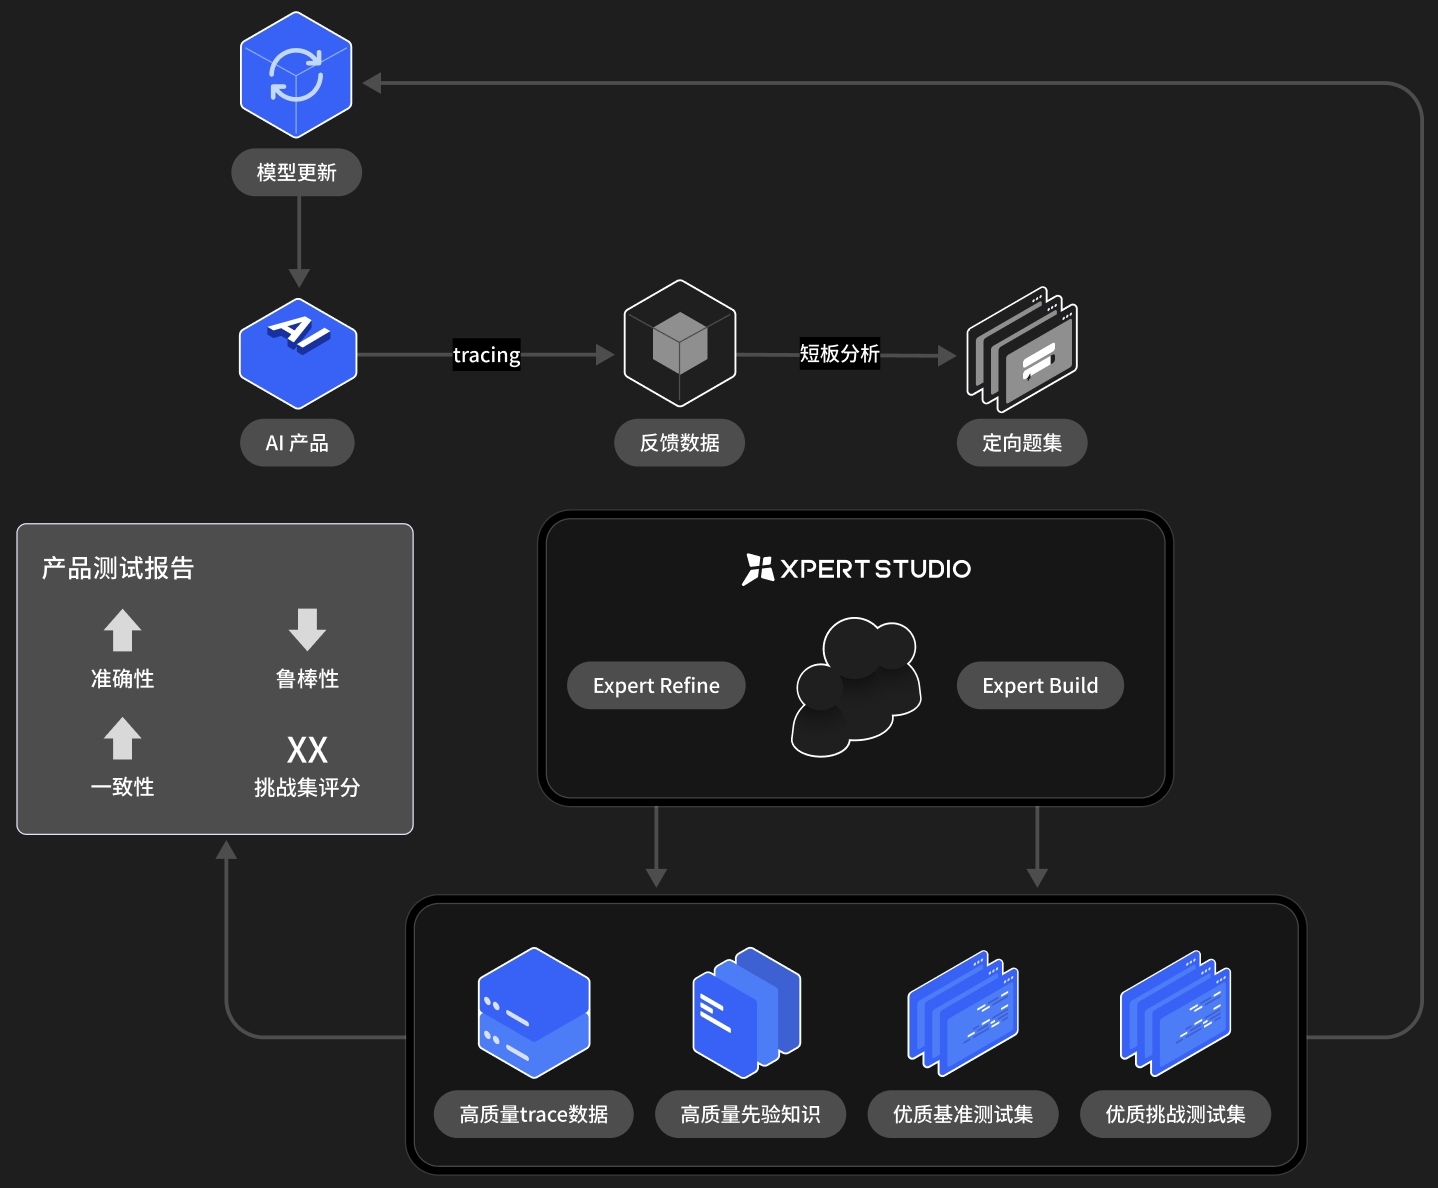Click the 定向题集 label pill
The width and height of the screenshot is (1438, 1188).
[x=1021, y=443]
